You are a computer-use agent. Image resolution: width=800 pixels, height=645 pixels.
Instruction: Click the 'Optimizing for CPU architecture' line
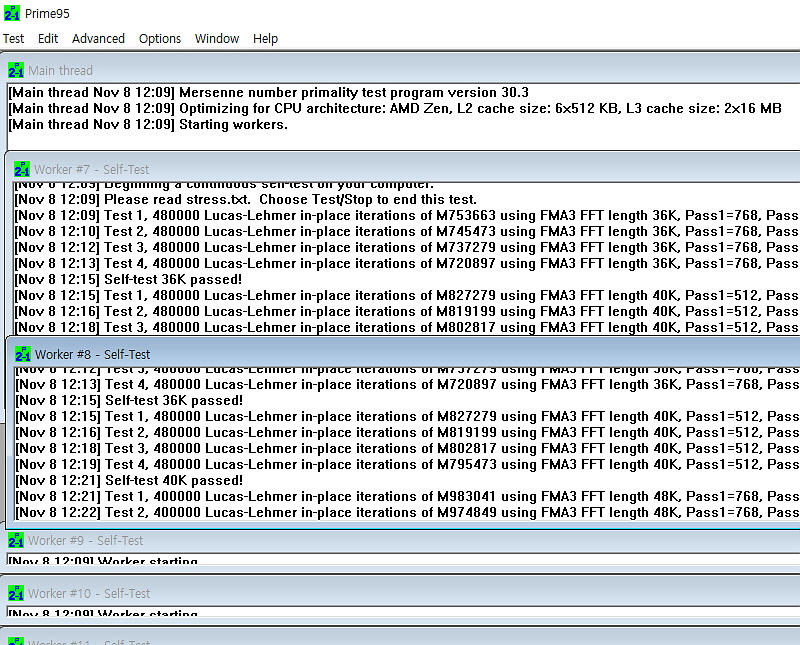click(x=395, y=109)
